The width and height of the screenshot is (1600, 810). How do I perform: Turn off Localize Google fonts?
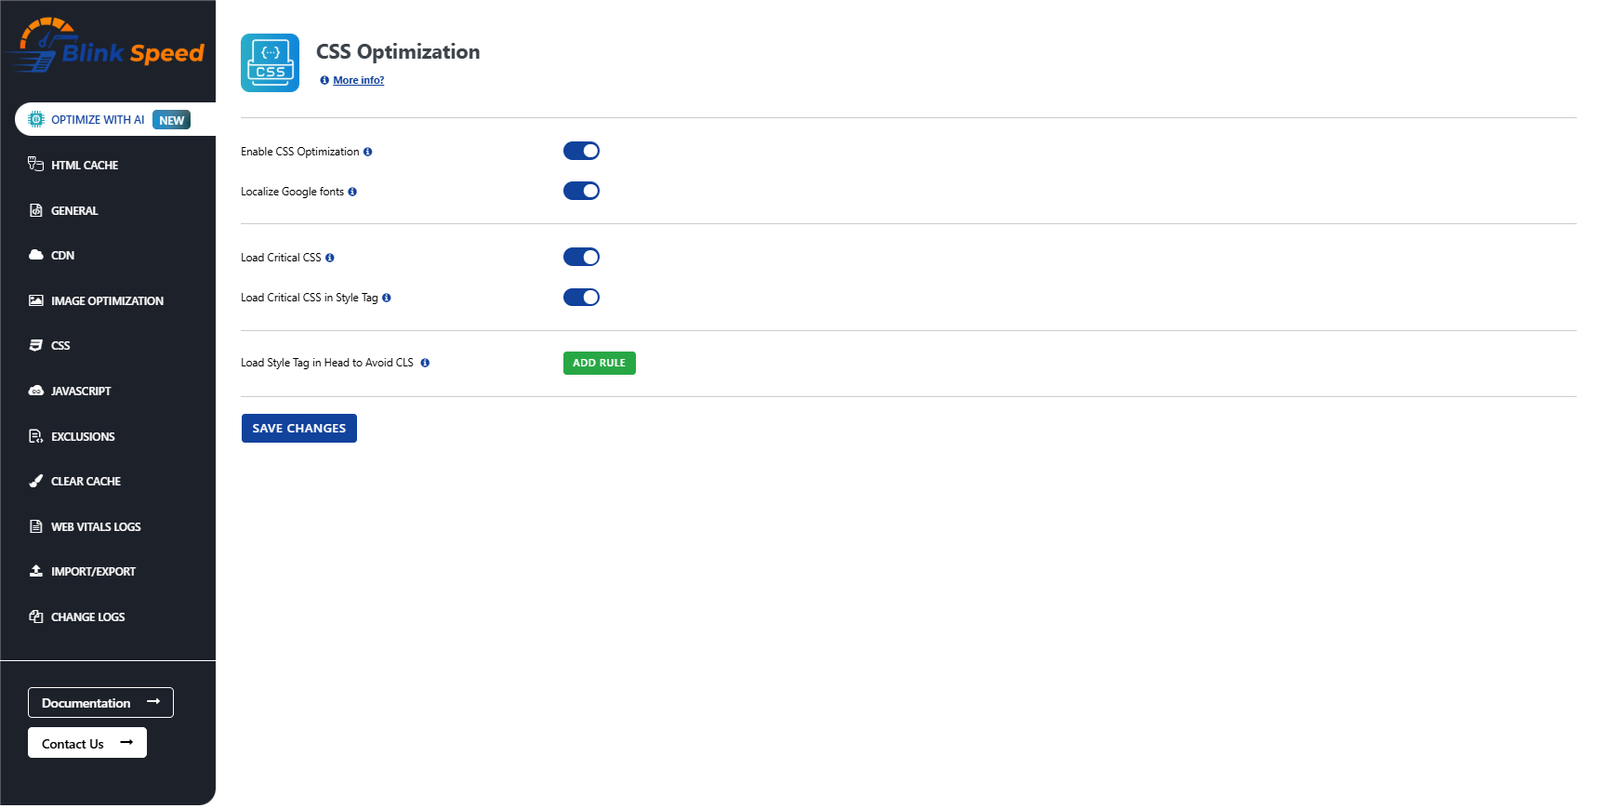tap(581, 190)
